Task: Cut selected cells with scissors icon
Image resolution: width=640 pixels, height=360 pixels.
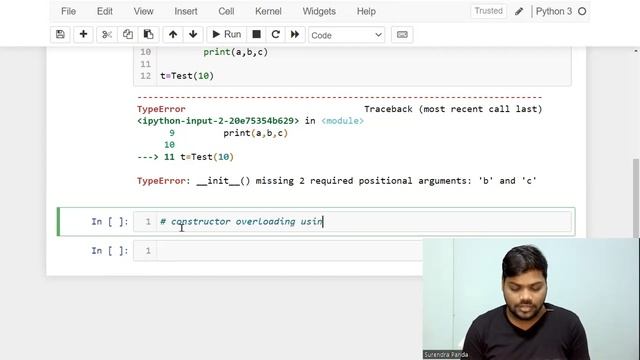Action: pos(107,35)
